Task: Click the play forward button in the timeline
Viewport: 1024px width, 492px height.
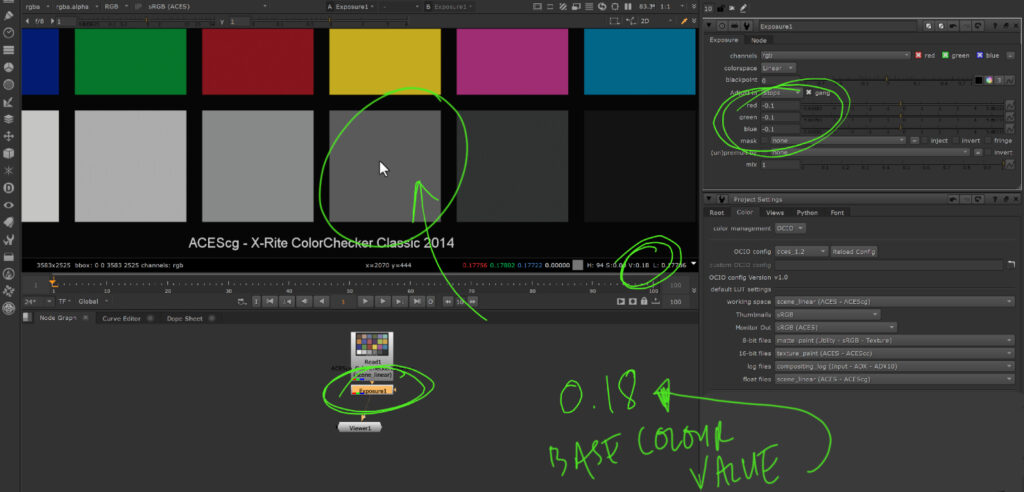Action: (366, 300)
